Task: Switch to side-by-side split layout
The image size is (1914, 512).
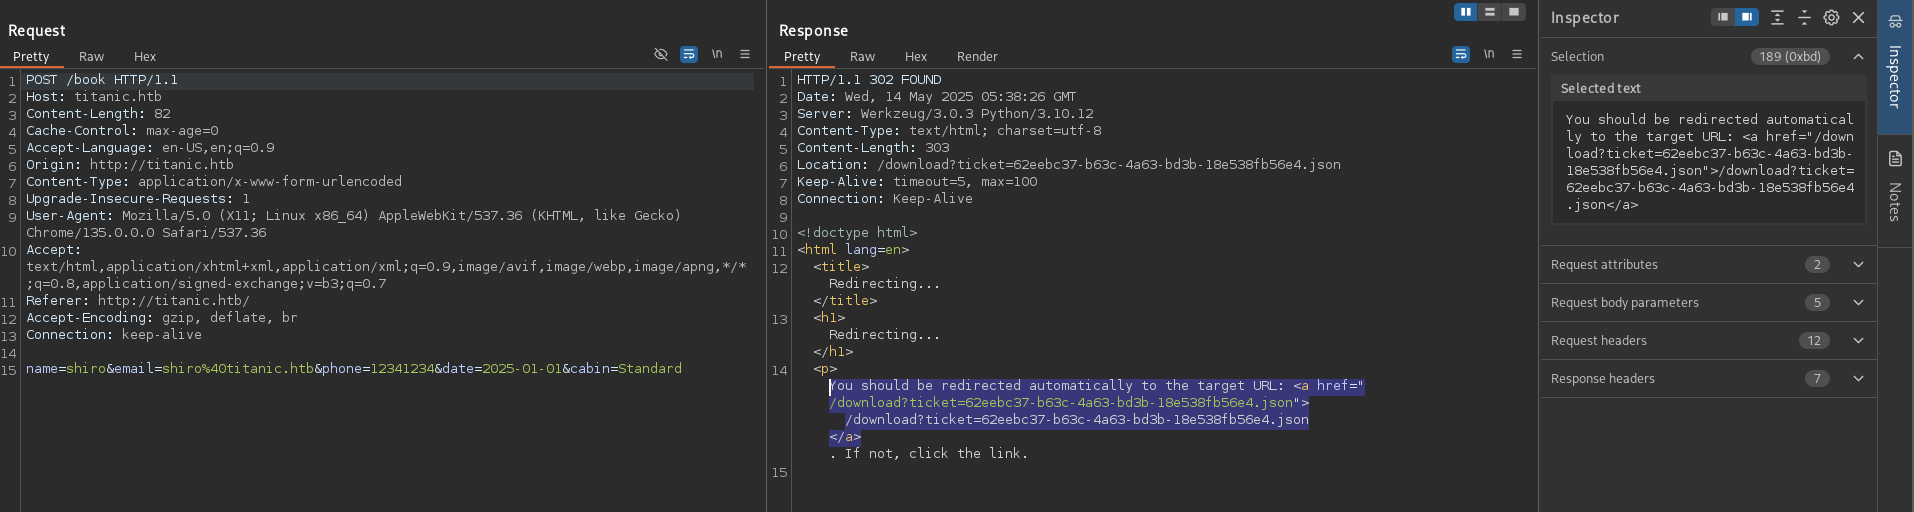Action: 1466,12
